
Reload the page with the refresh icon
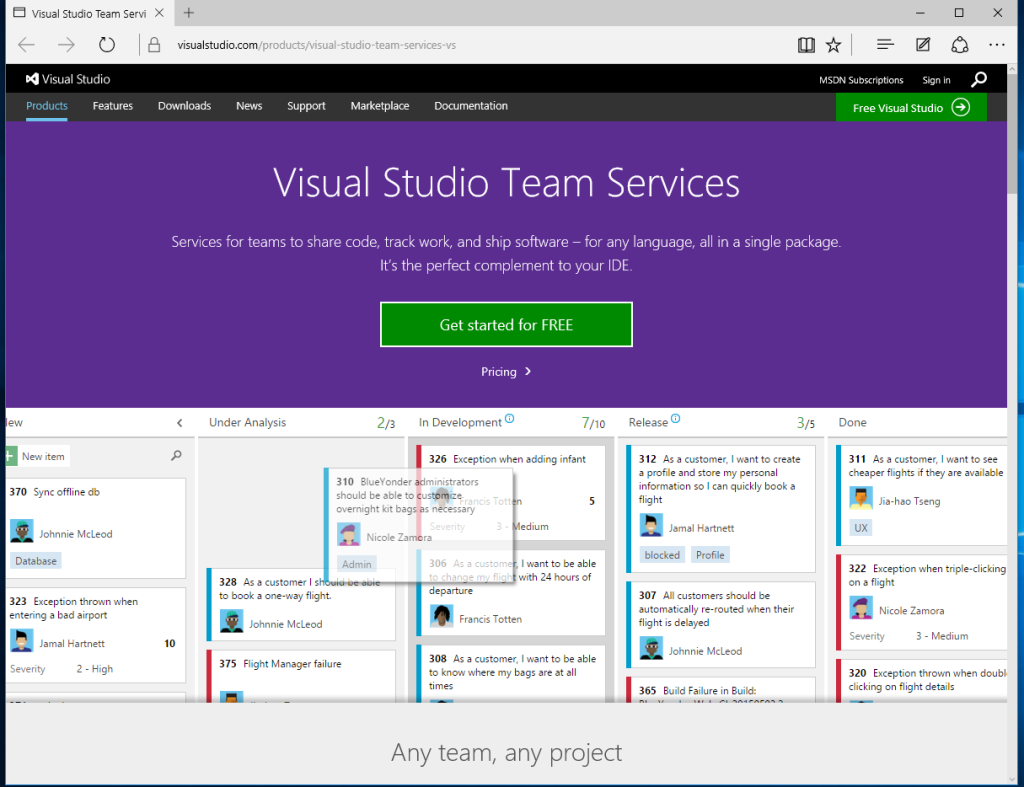(x=108, y=44)
